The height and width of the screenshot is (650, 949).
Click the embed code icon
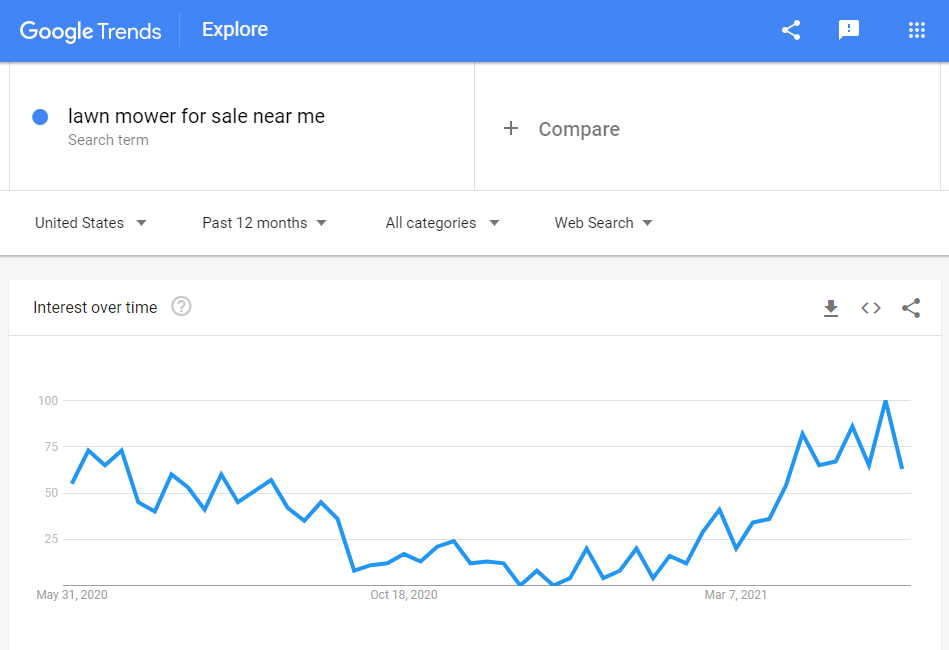pyautogui.click(x=871, y=308)
